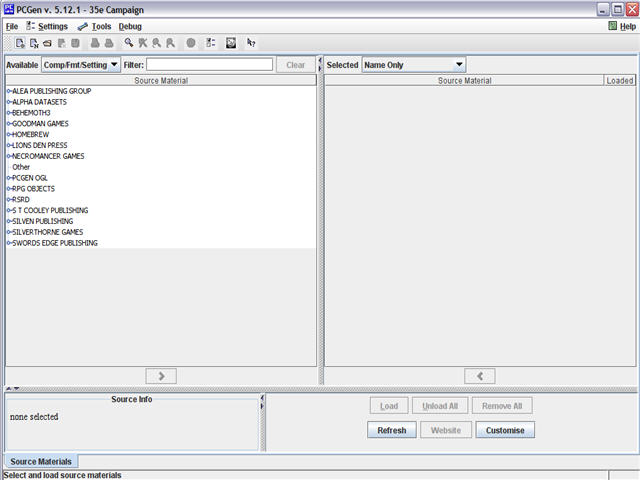This screenshot has width=640, height=480.
Task: Click the Load button
Action: pyautogui.click(x=389, y=406)
